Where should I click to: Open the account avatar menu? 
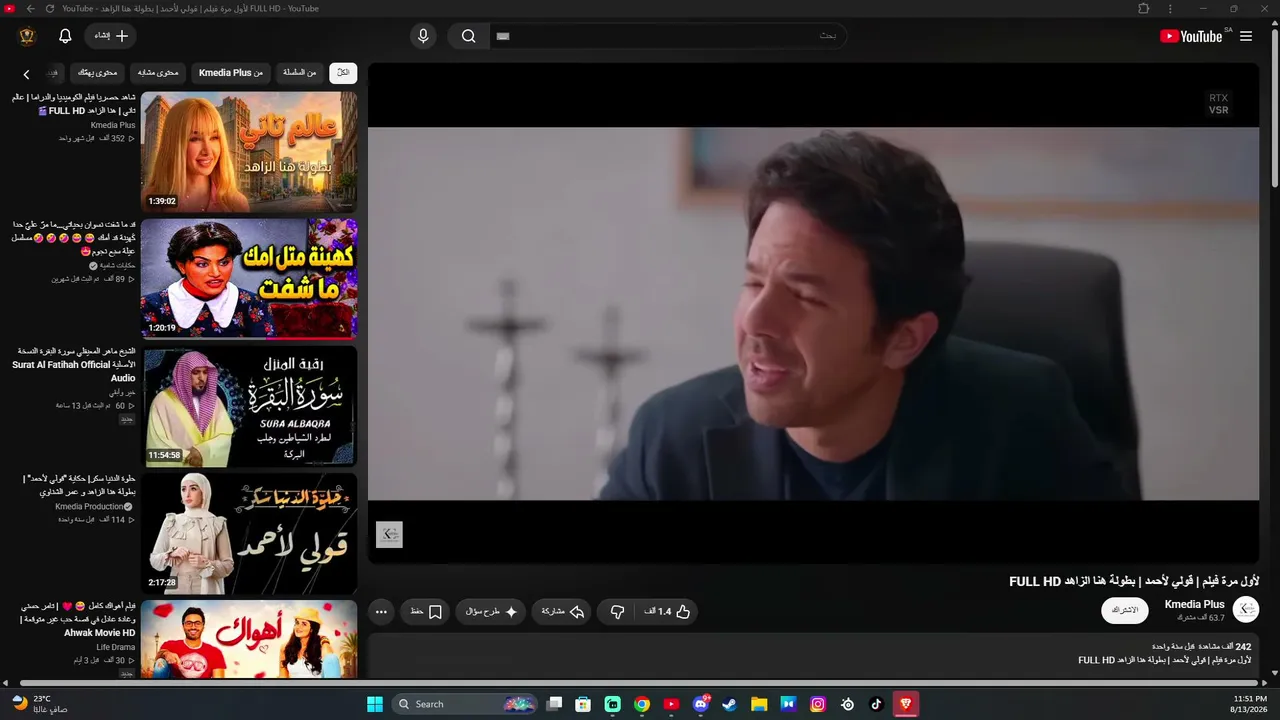[x=27, y=36]
